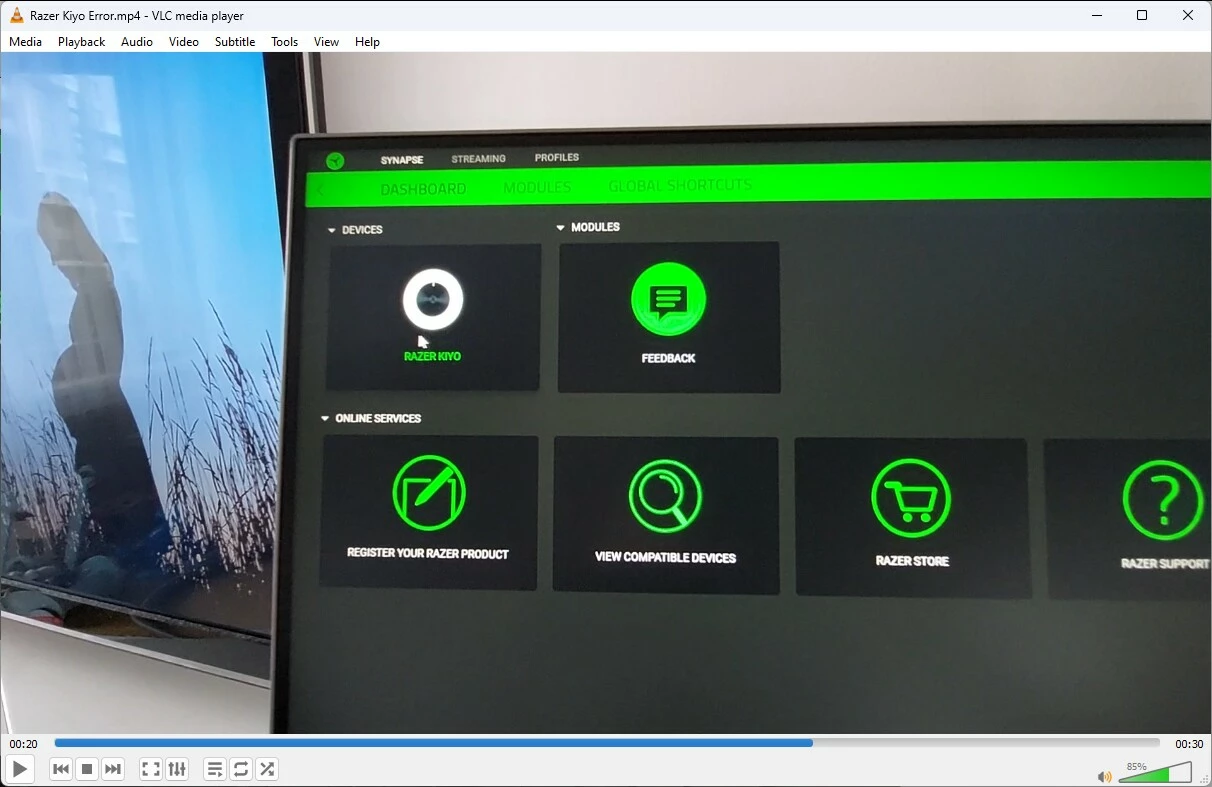Click the shopping cart store icon
Screen dimensions: 1212x787
911,498
